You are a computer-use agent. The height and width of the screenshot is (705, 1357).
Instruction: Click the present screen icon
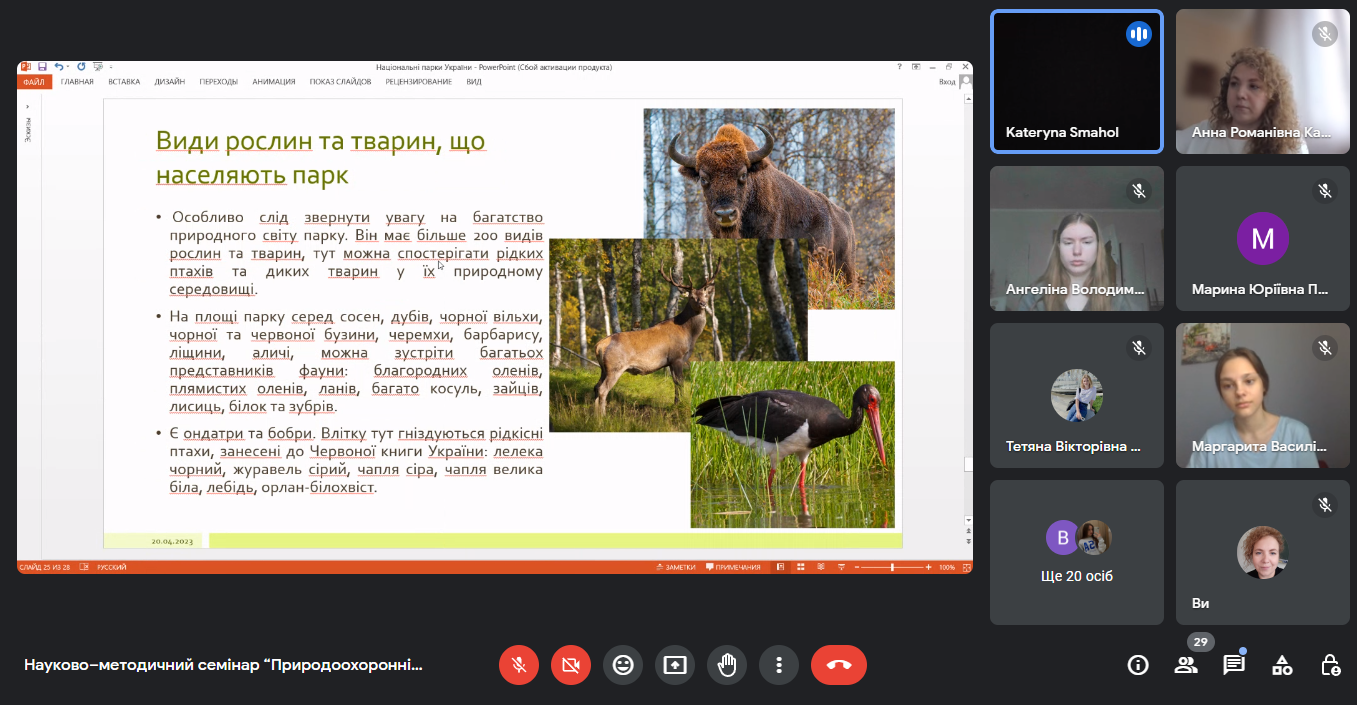(x=675, y=665)
